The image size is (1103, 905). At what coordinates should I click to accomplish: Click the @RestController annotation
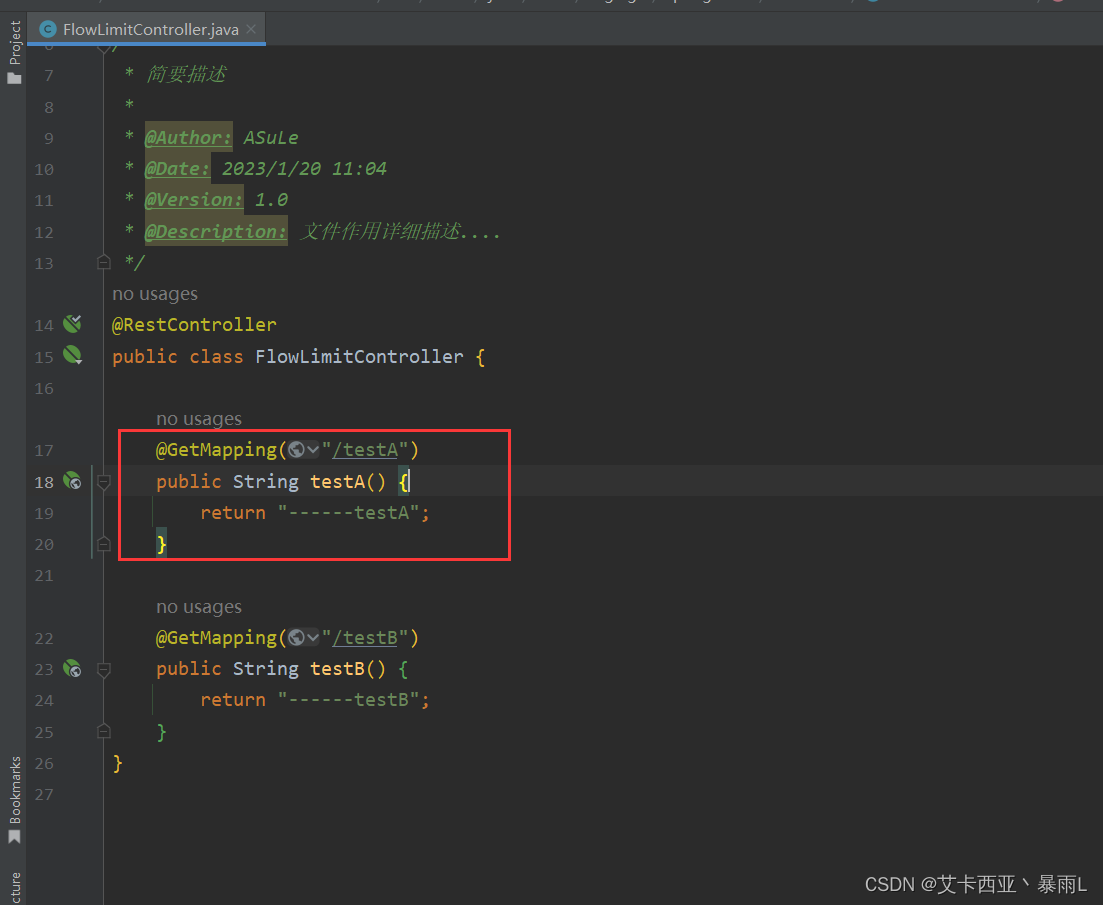tap(194, 325)
